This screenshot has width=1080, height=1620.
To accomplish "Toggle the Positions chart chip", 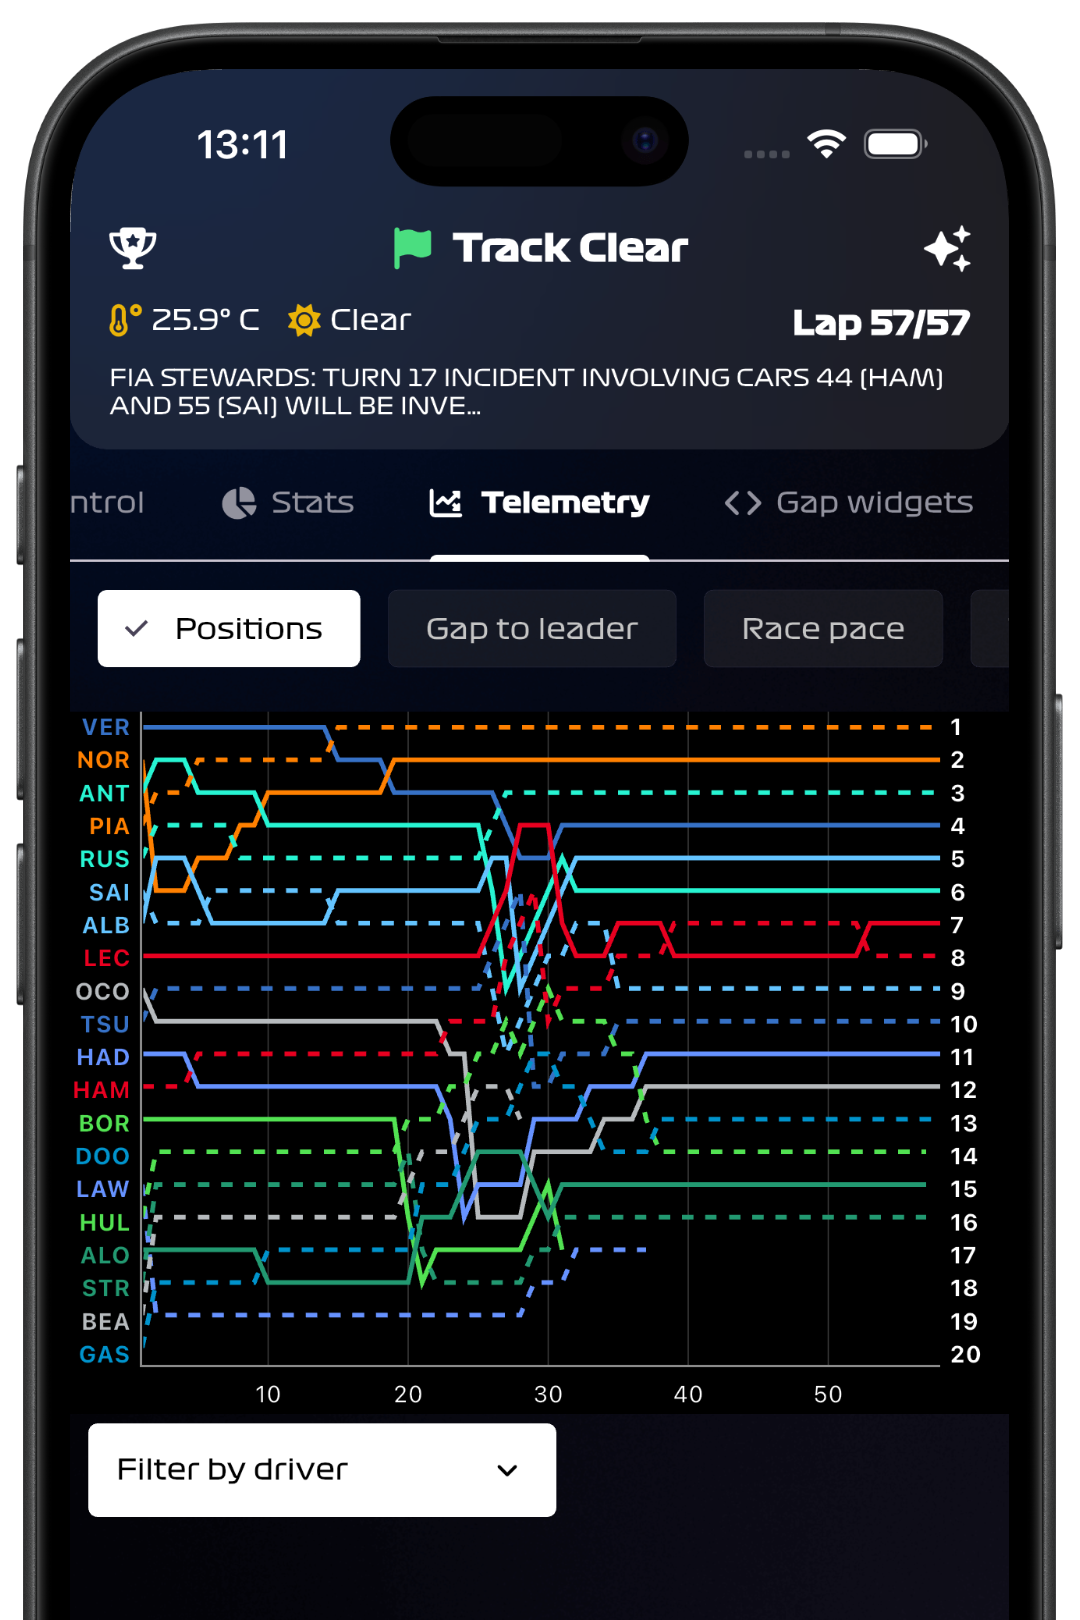I will point(229,628).
